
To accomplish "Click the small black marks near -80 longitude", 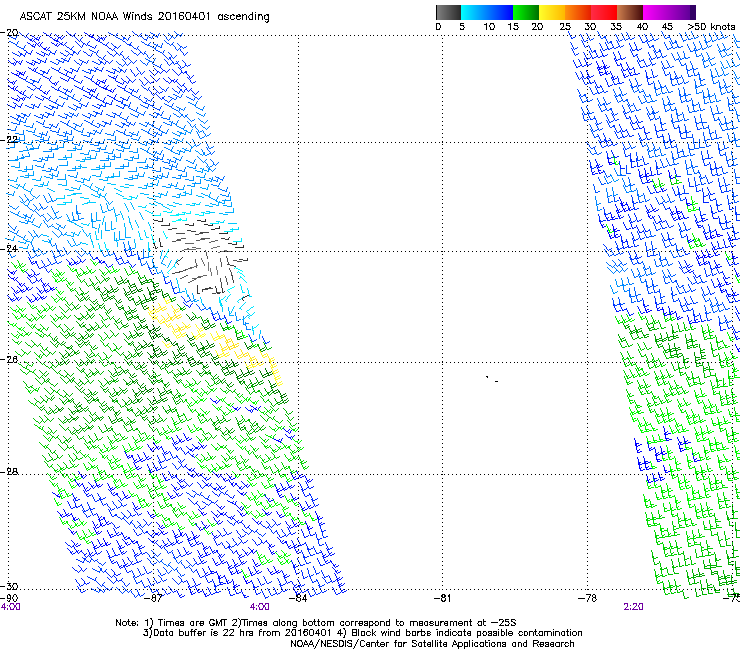I will [x=492, y=379].
